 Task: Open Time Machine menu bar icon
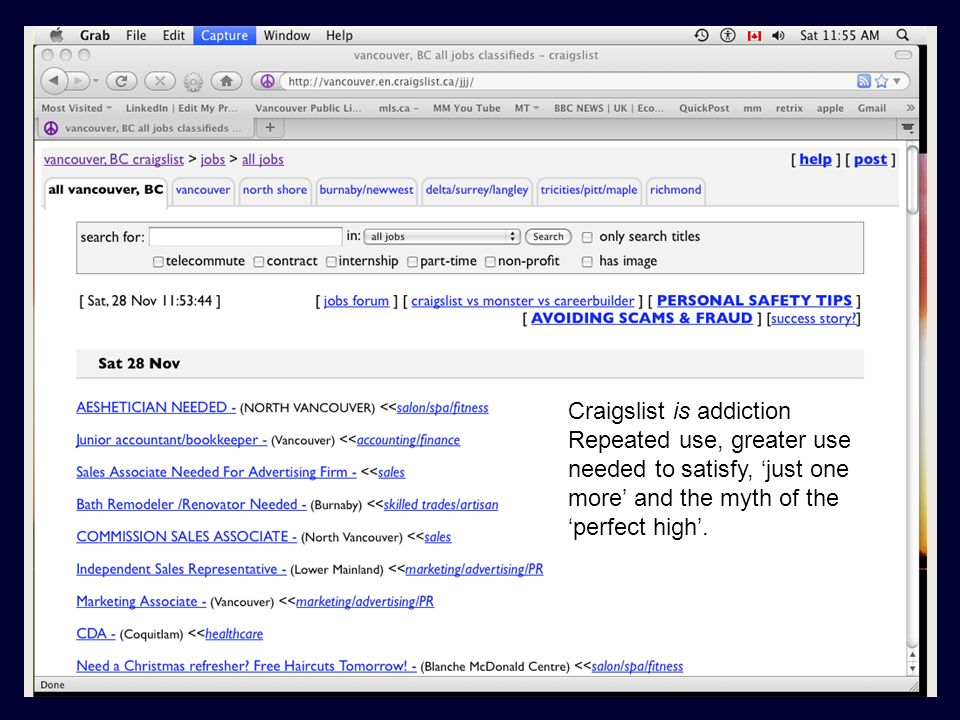point(702,35)
